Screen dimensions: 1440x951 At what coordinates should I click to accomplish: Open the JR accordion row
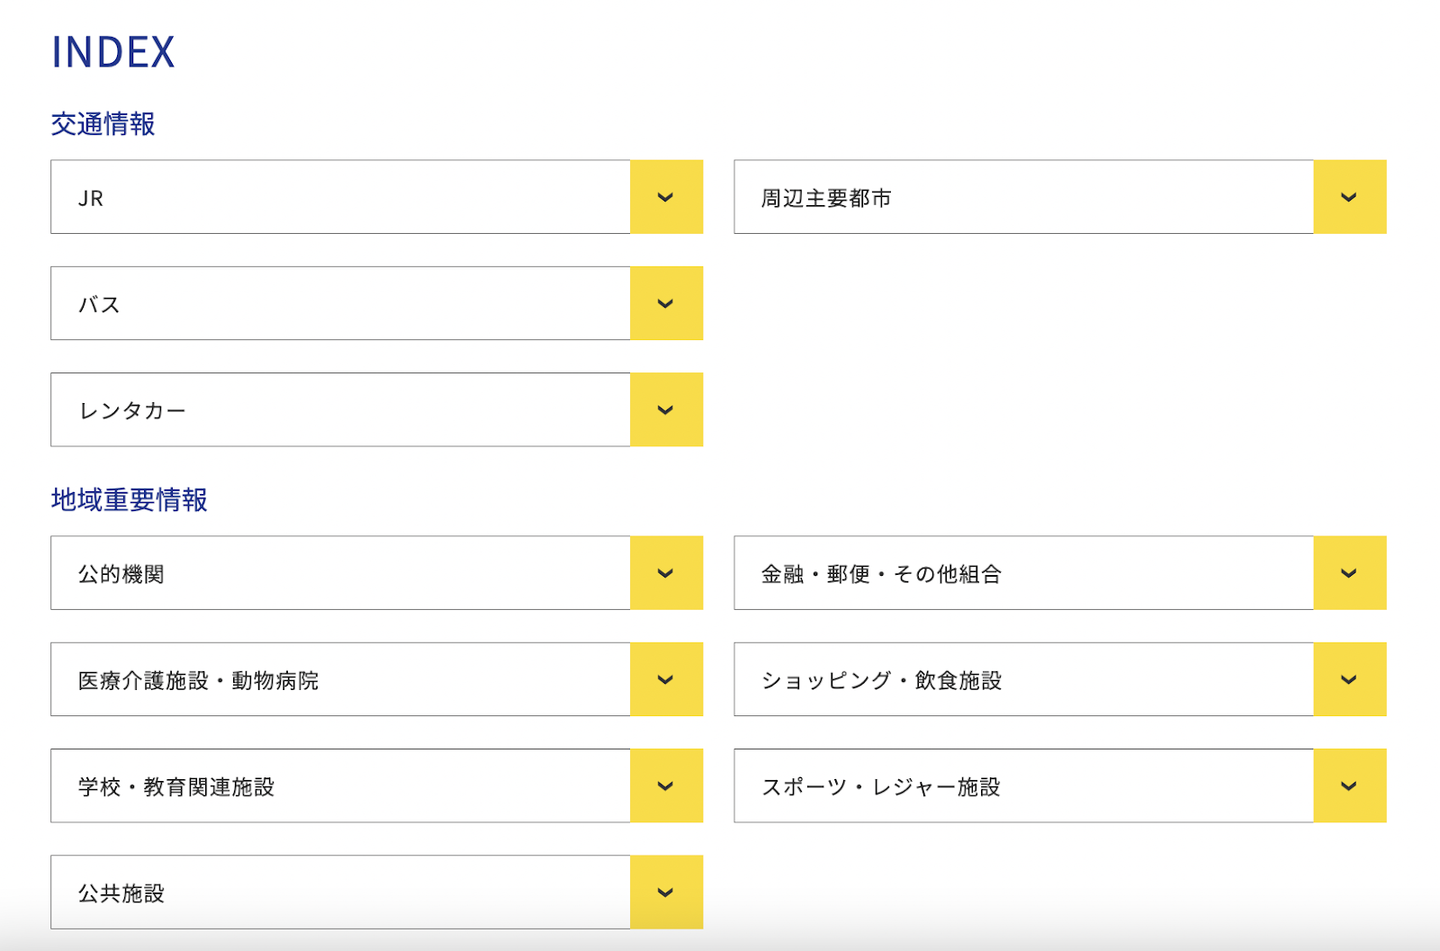(x=340, y=197)
